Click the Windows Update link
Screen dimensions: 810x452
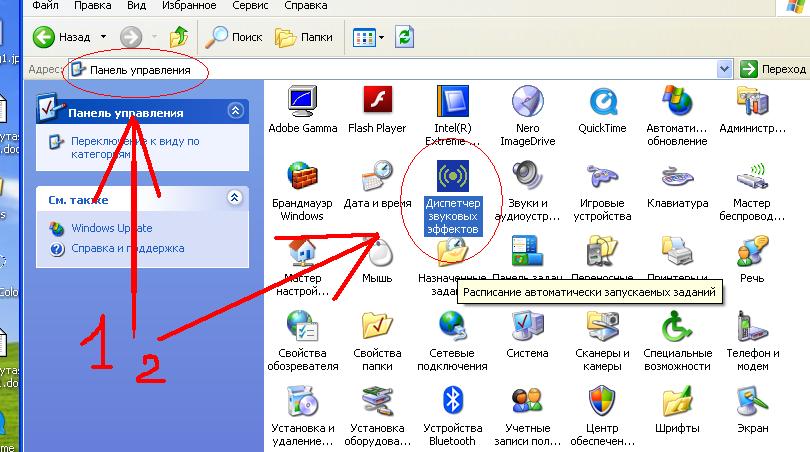[x=111, y=228]
